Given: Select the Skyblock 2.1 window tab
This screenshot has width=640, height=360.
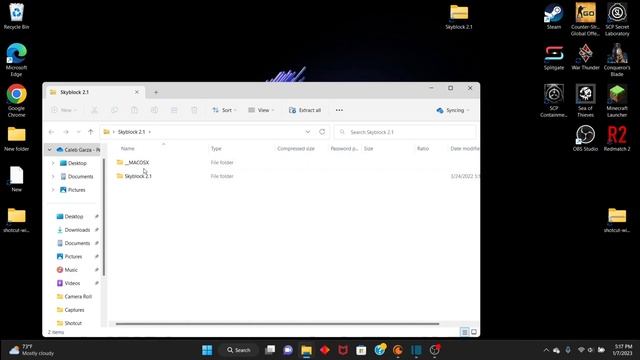Looking at the screenshot, I should (94, 92).
